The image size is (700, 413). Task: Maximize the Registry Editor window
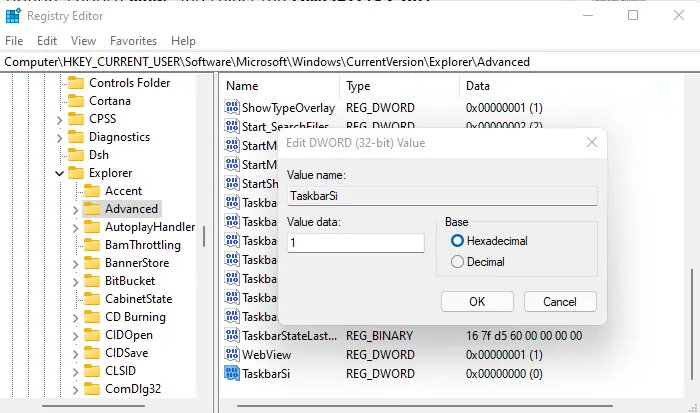(x=633, y=15)
